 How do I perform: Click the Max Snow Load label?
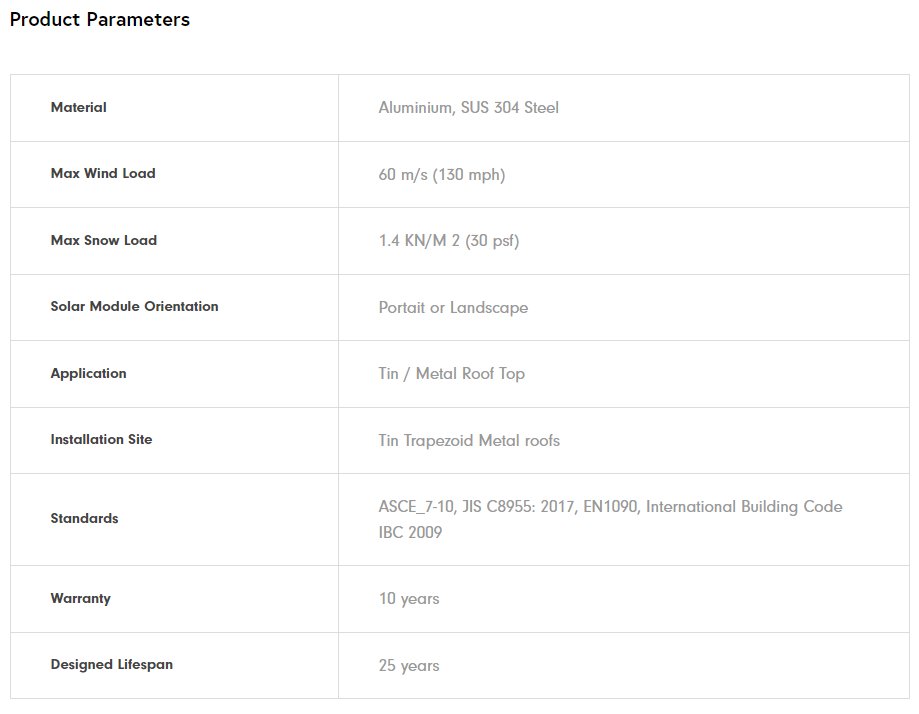click(x=104, y=240)
